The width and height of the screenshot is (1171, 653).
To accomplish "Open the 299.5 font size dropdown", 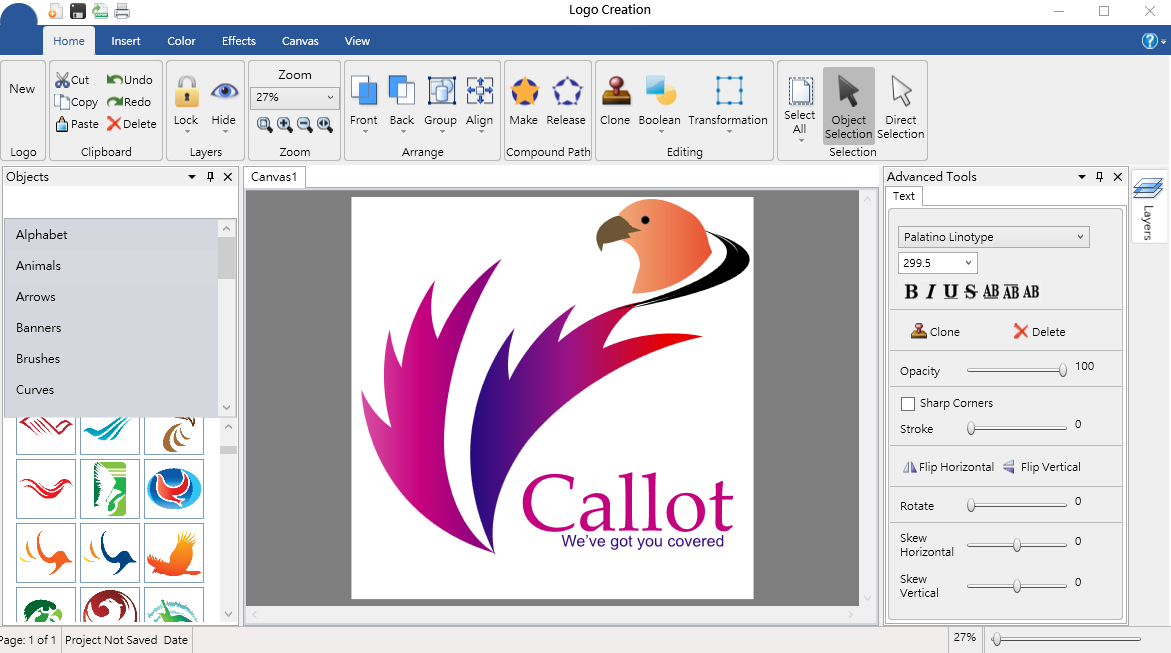I will (x=937, y=263).
